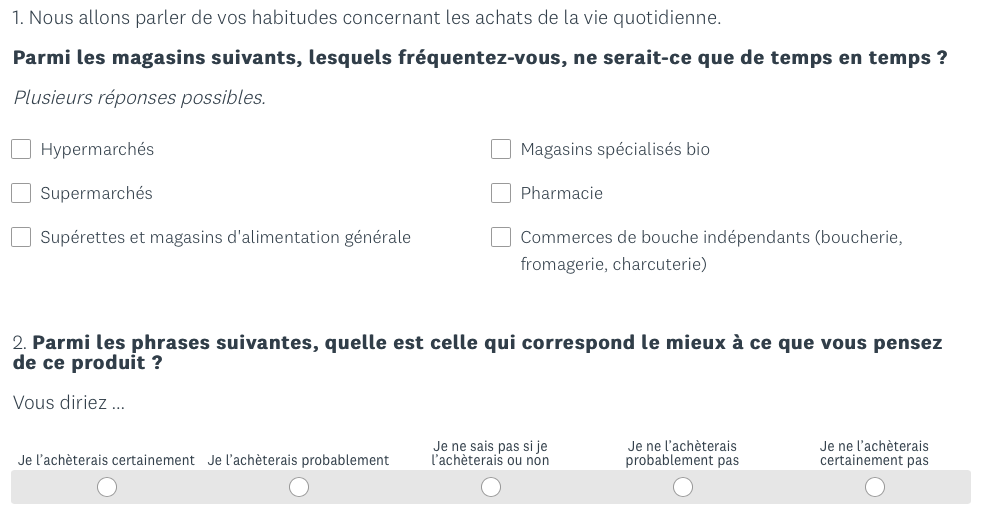Image resolution: width=984 pixels, height=514 pixels.
Task: Click the "Je ne sais pas" column header text
Action: [x=490, y=453]
